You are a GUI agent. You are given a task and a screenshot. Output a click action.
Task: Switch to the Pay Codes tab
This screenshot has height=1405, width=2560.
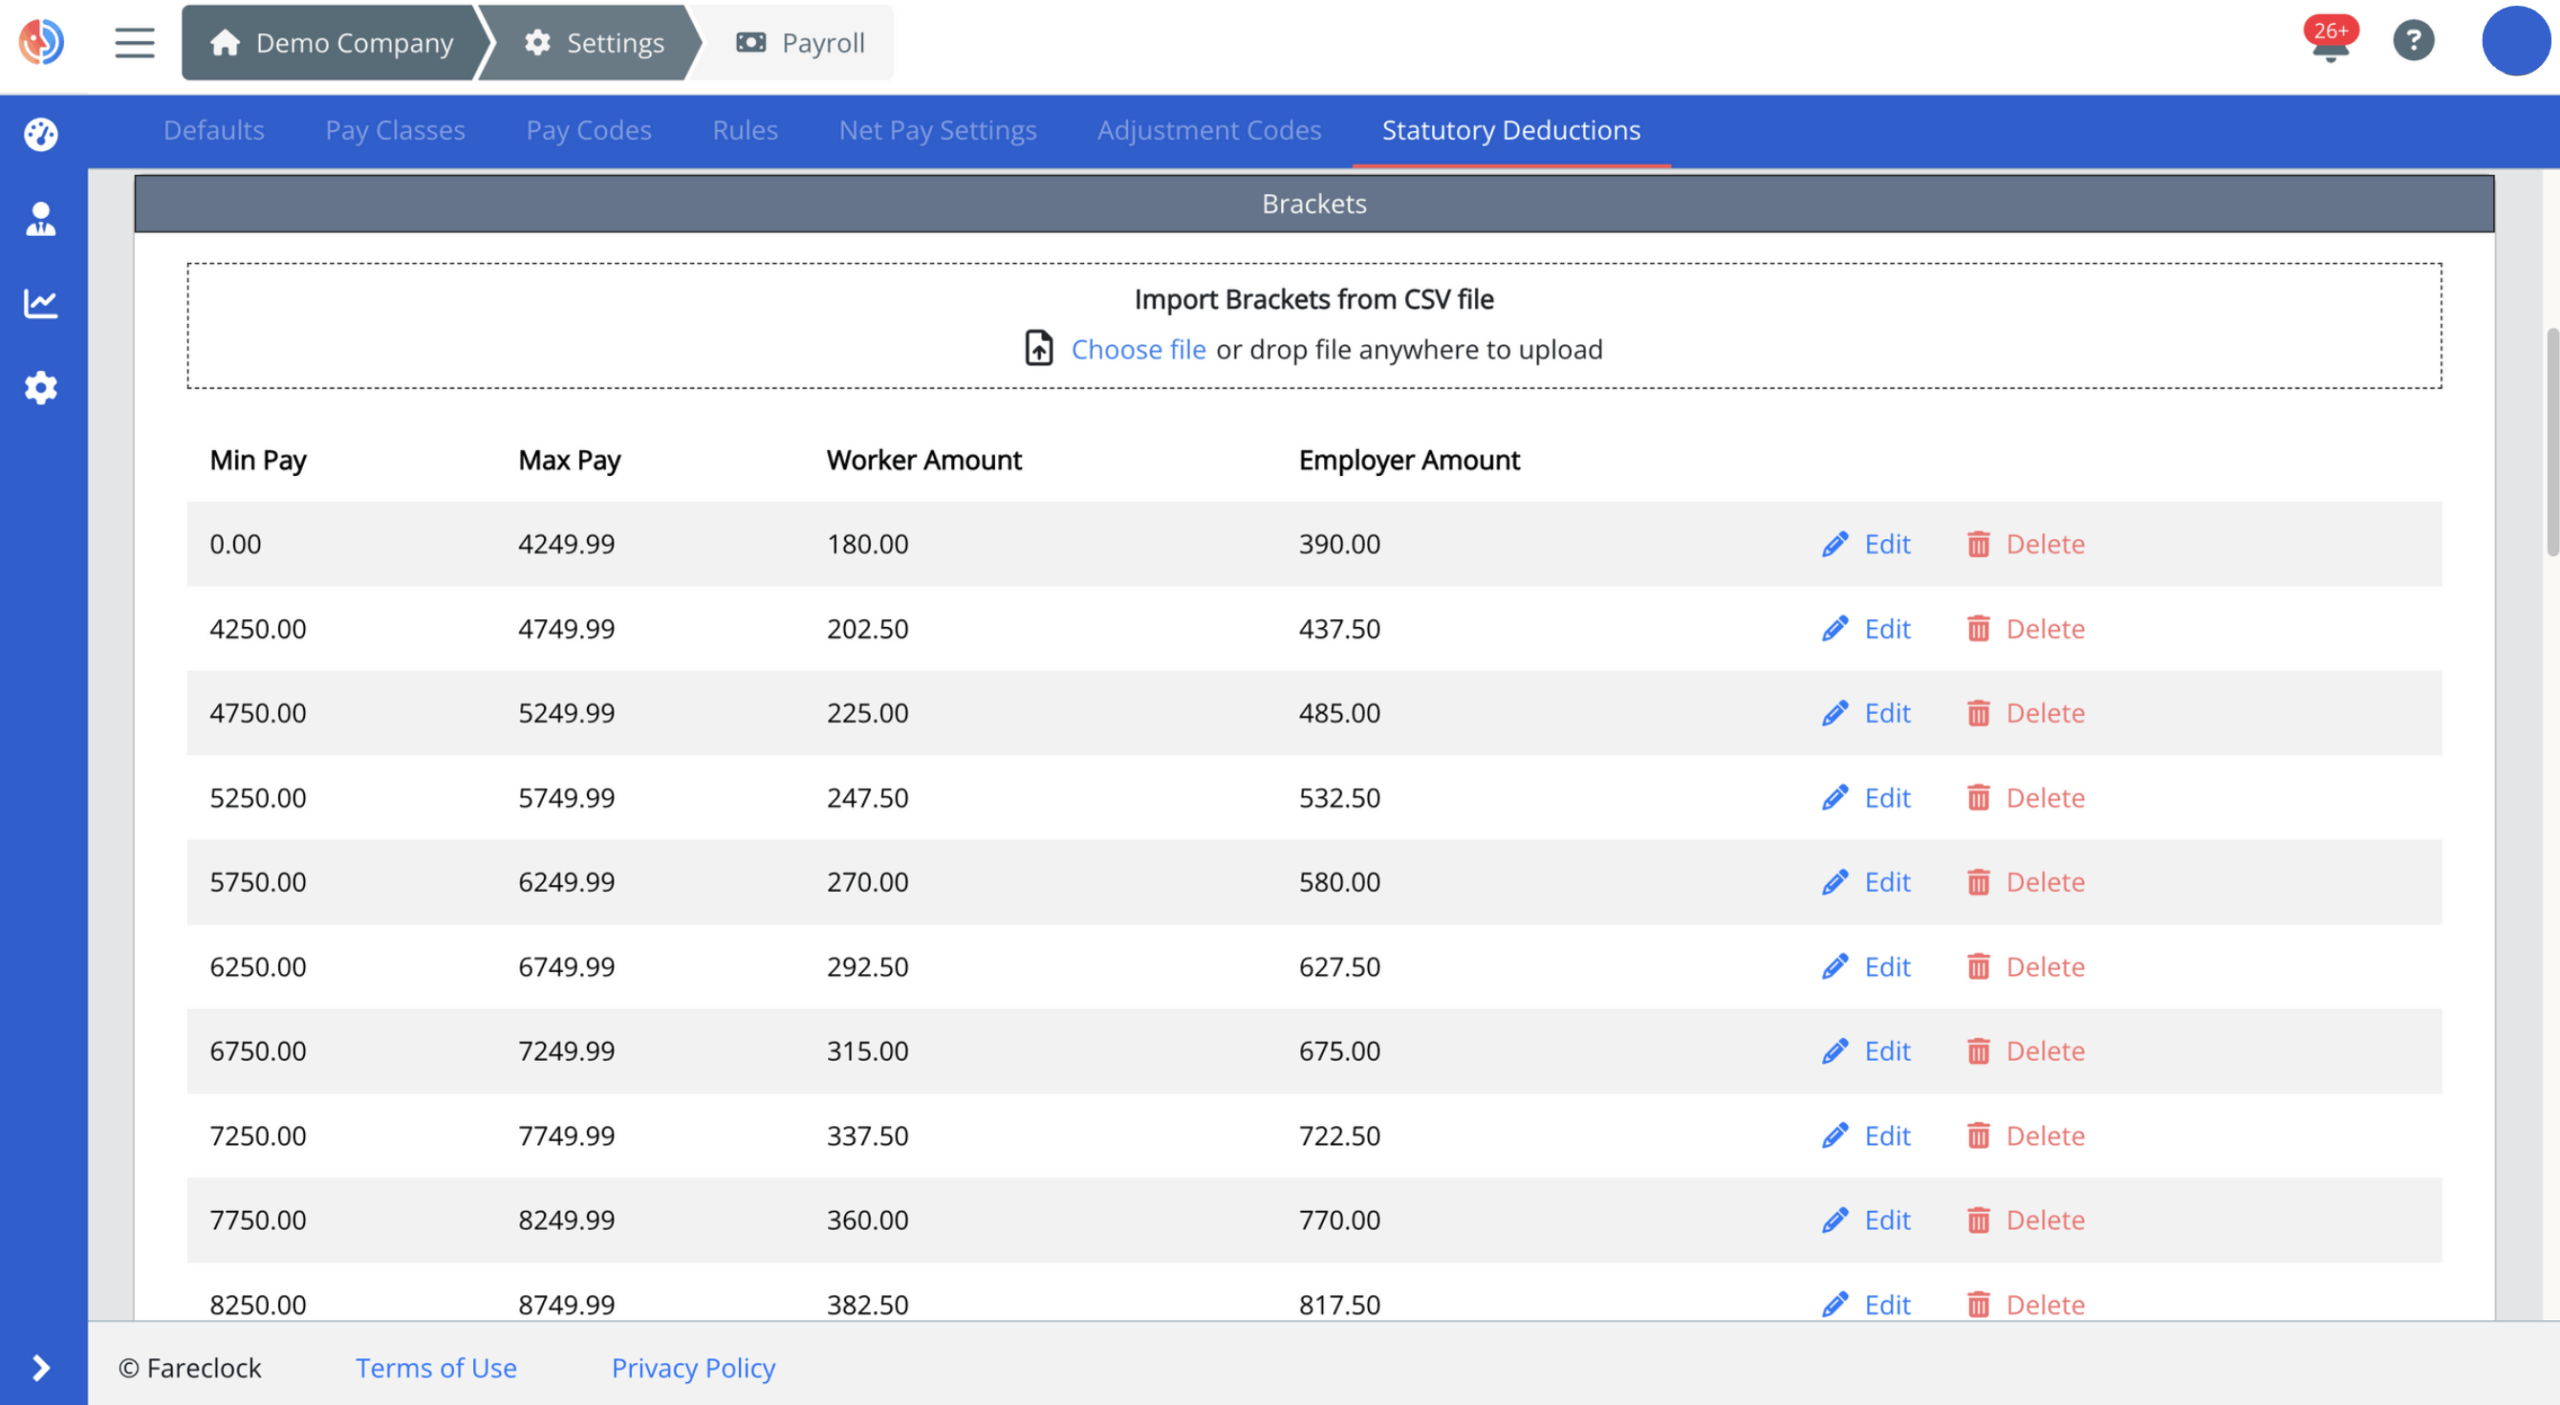click(x=588, y=130)
